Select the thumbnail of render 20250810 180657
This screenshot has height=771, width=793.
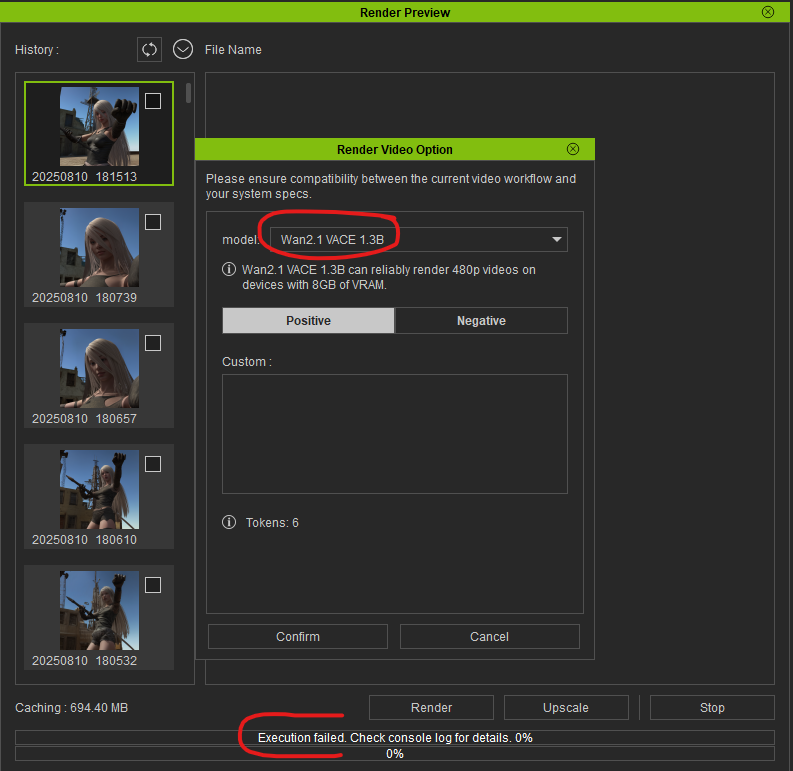tap(99, 368)
